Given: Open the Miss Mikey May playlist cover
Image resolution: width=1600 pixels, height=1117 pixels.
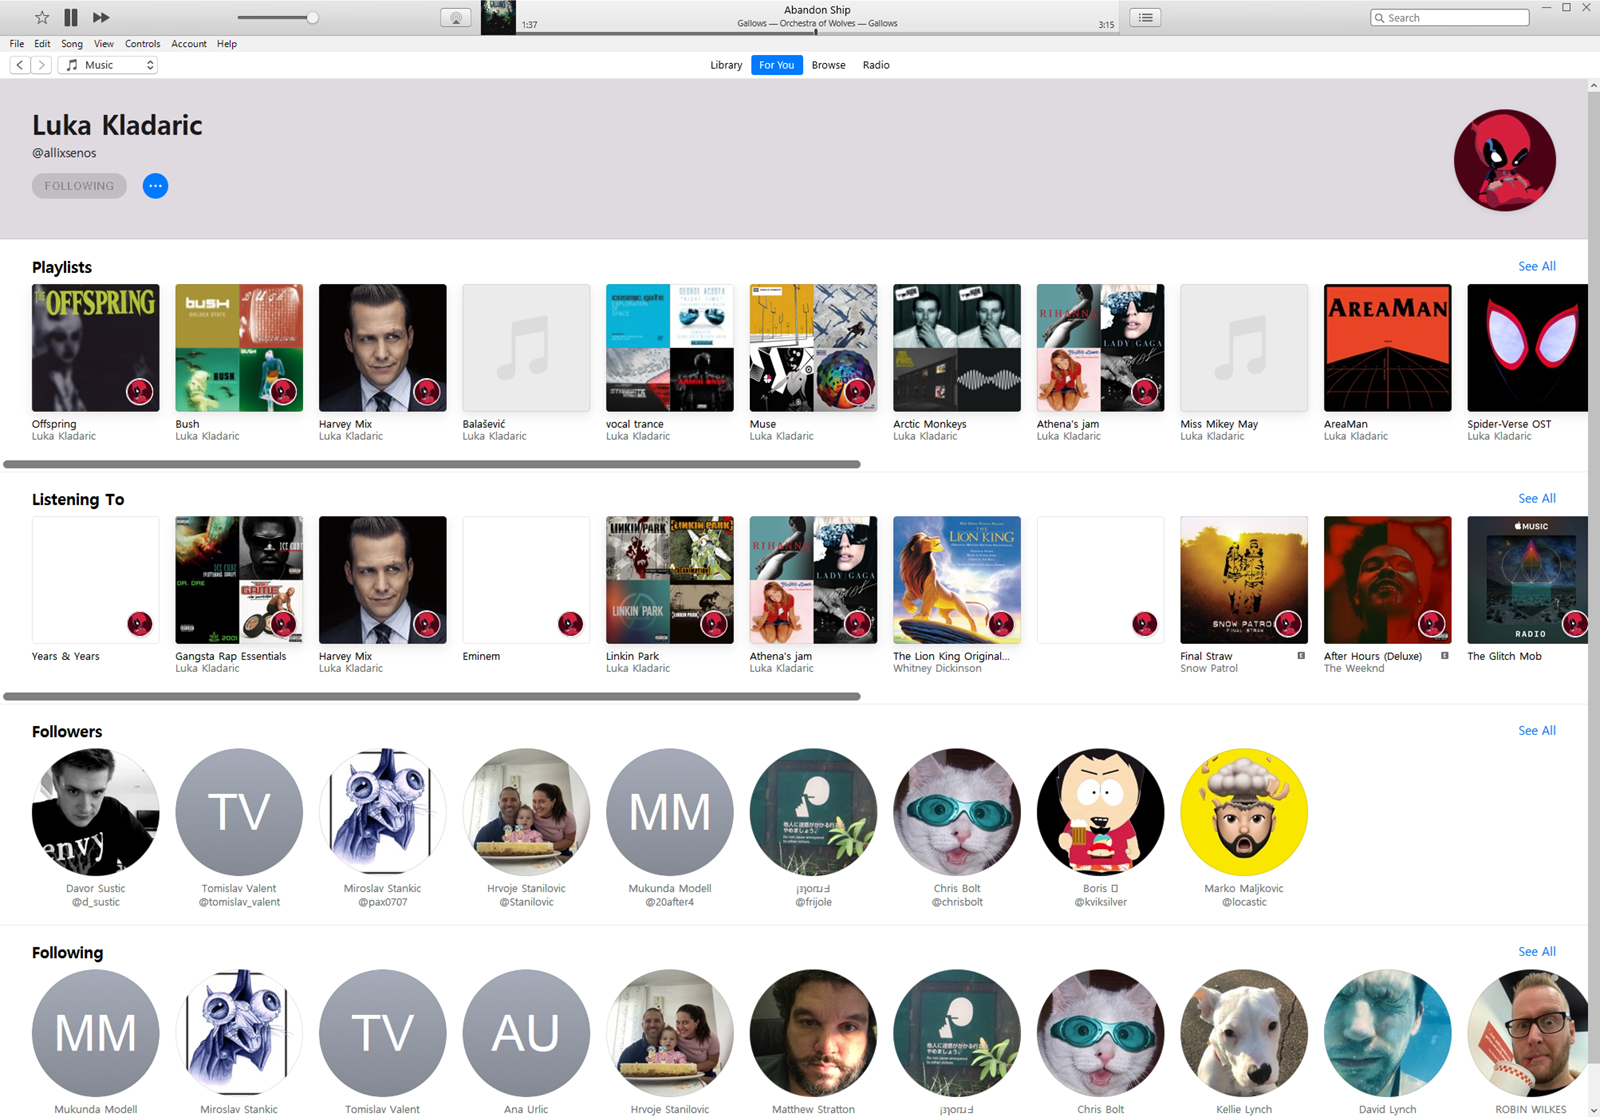Looking at the screenshot, I should click(x=1244, y=348).
